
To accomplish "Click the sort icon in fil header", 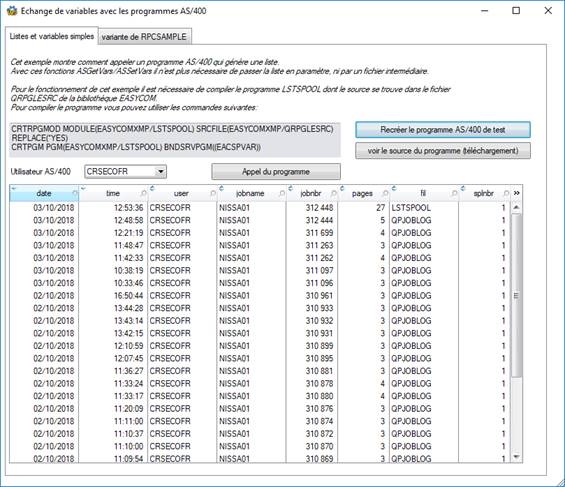I will 394,188.
